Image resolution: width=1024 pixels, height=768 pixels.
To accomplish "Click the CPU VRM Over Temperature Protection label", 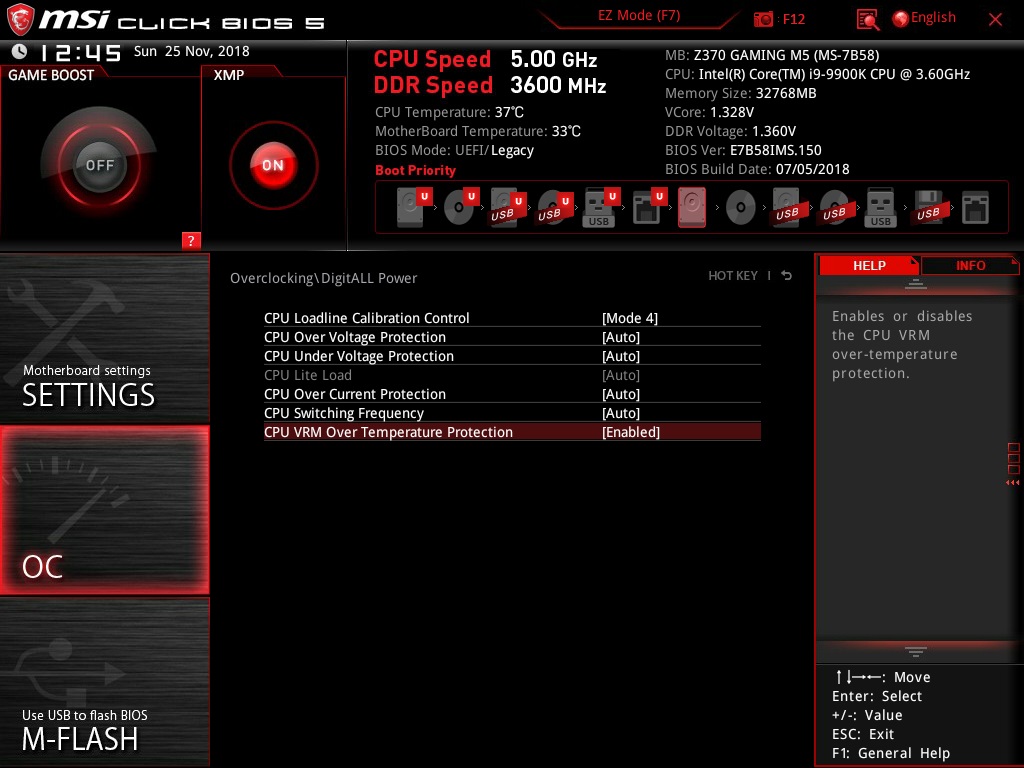I will pos(388,432).
